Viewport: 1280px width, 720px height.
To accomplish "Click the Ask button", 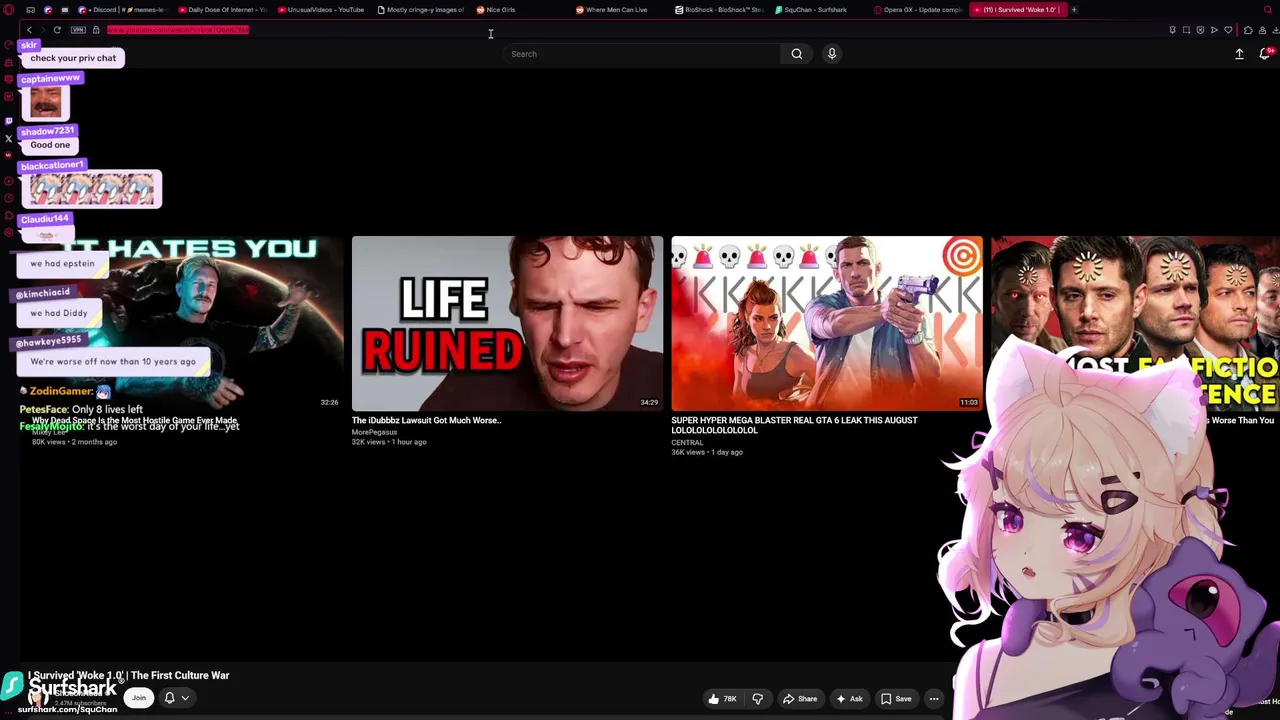I will [849, 699].
